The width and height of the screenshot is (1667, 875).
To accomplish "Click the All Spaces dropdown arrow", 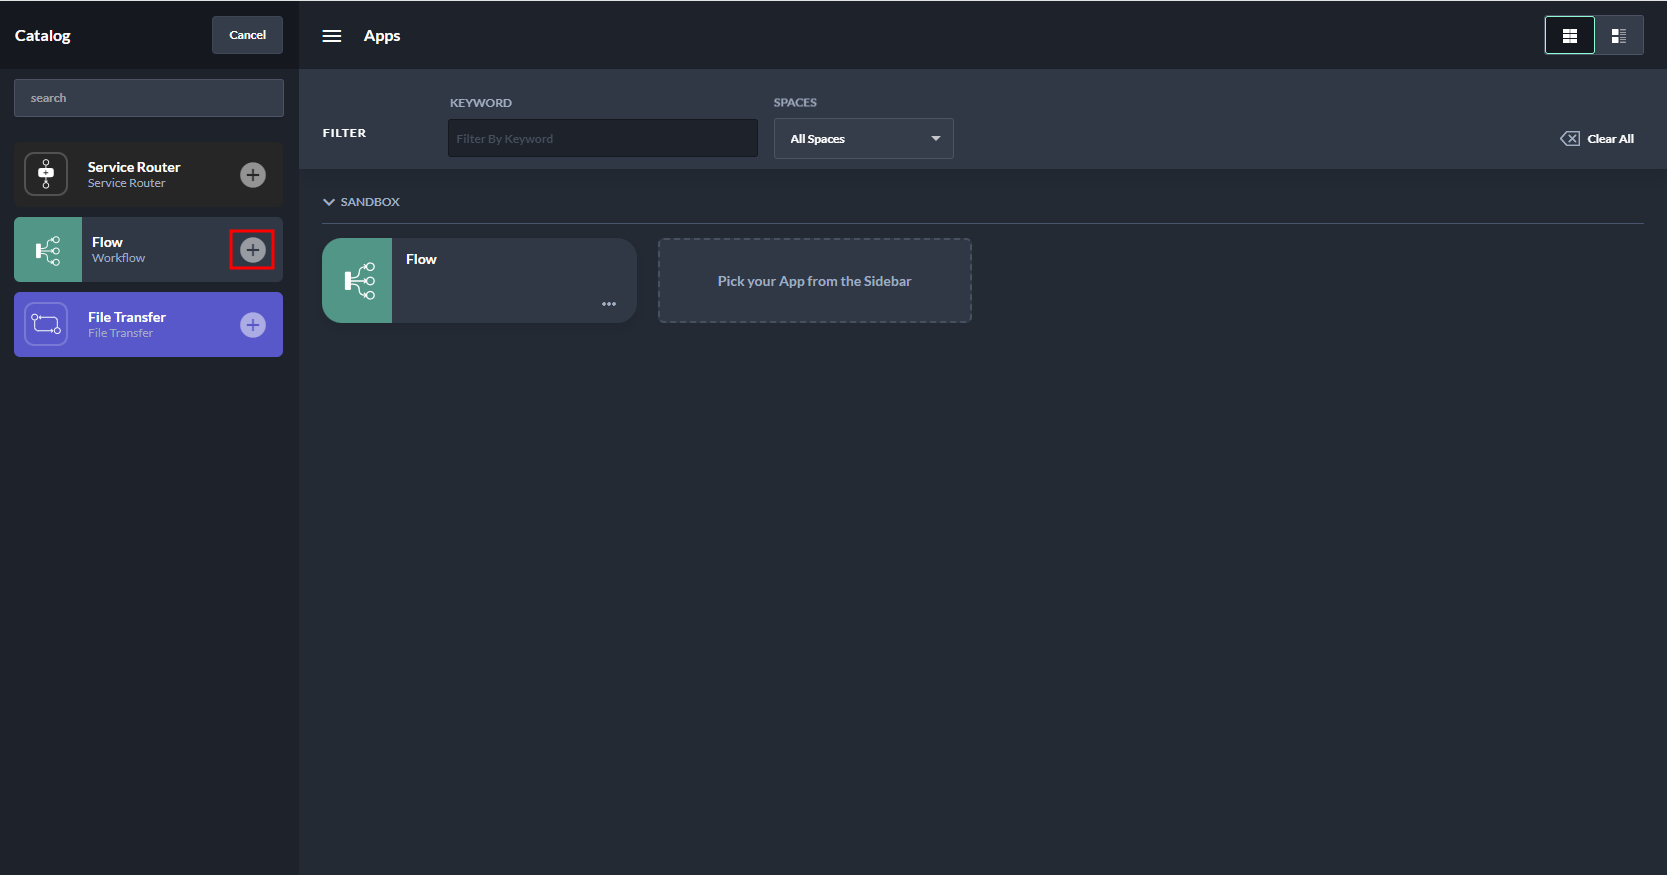I will click(x=936, y=139).
